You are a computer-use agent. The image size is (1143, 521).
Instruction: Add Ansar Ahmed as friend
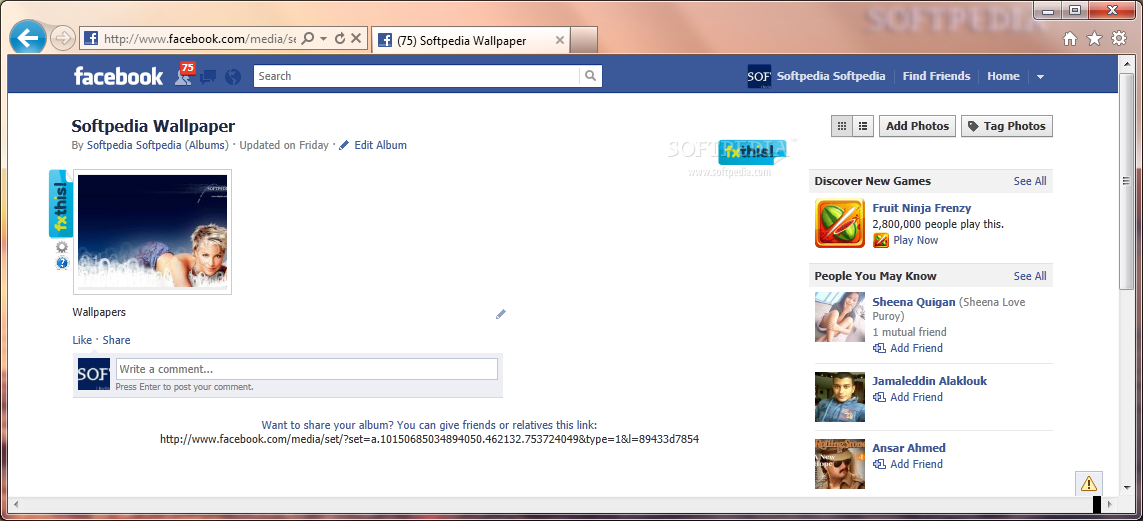[908, 464]
